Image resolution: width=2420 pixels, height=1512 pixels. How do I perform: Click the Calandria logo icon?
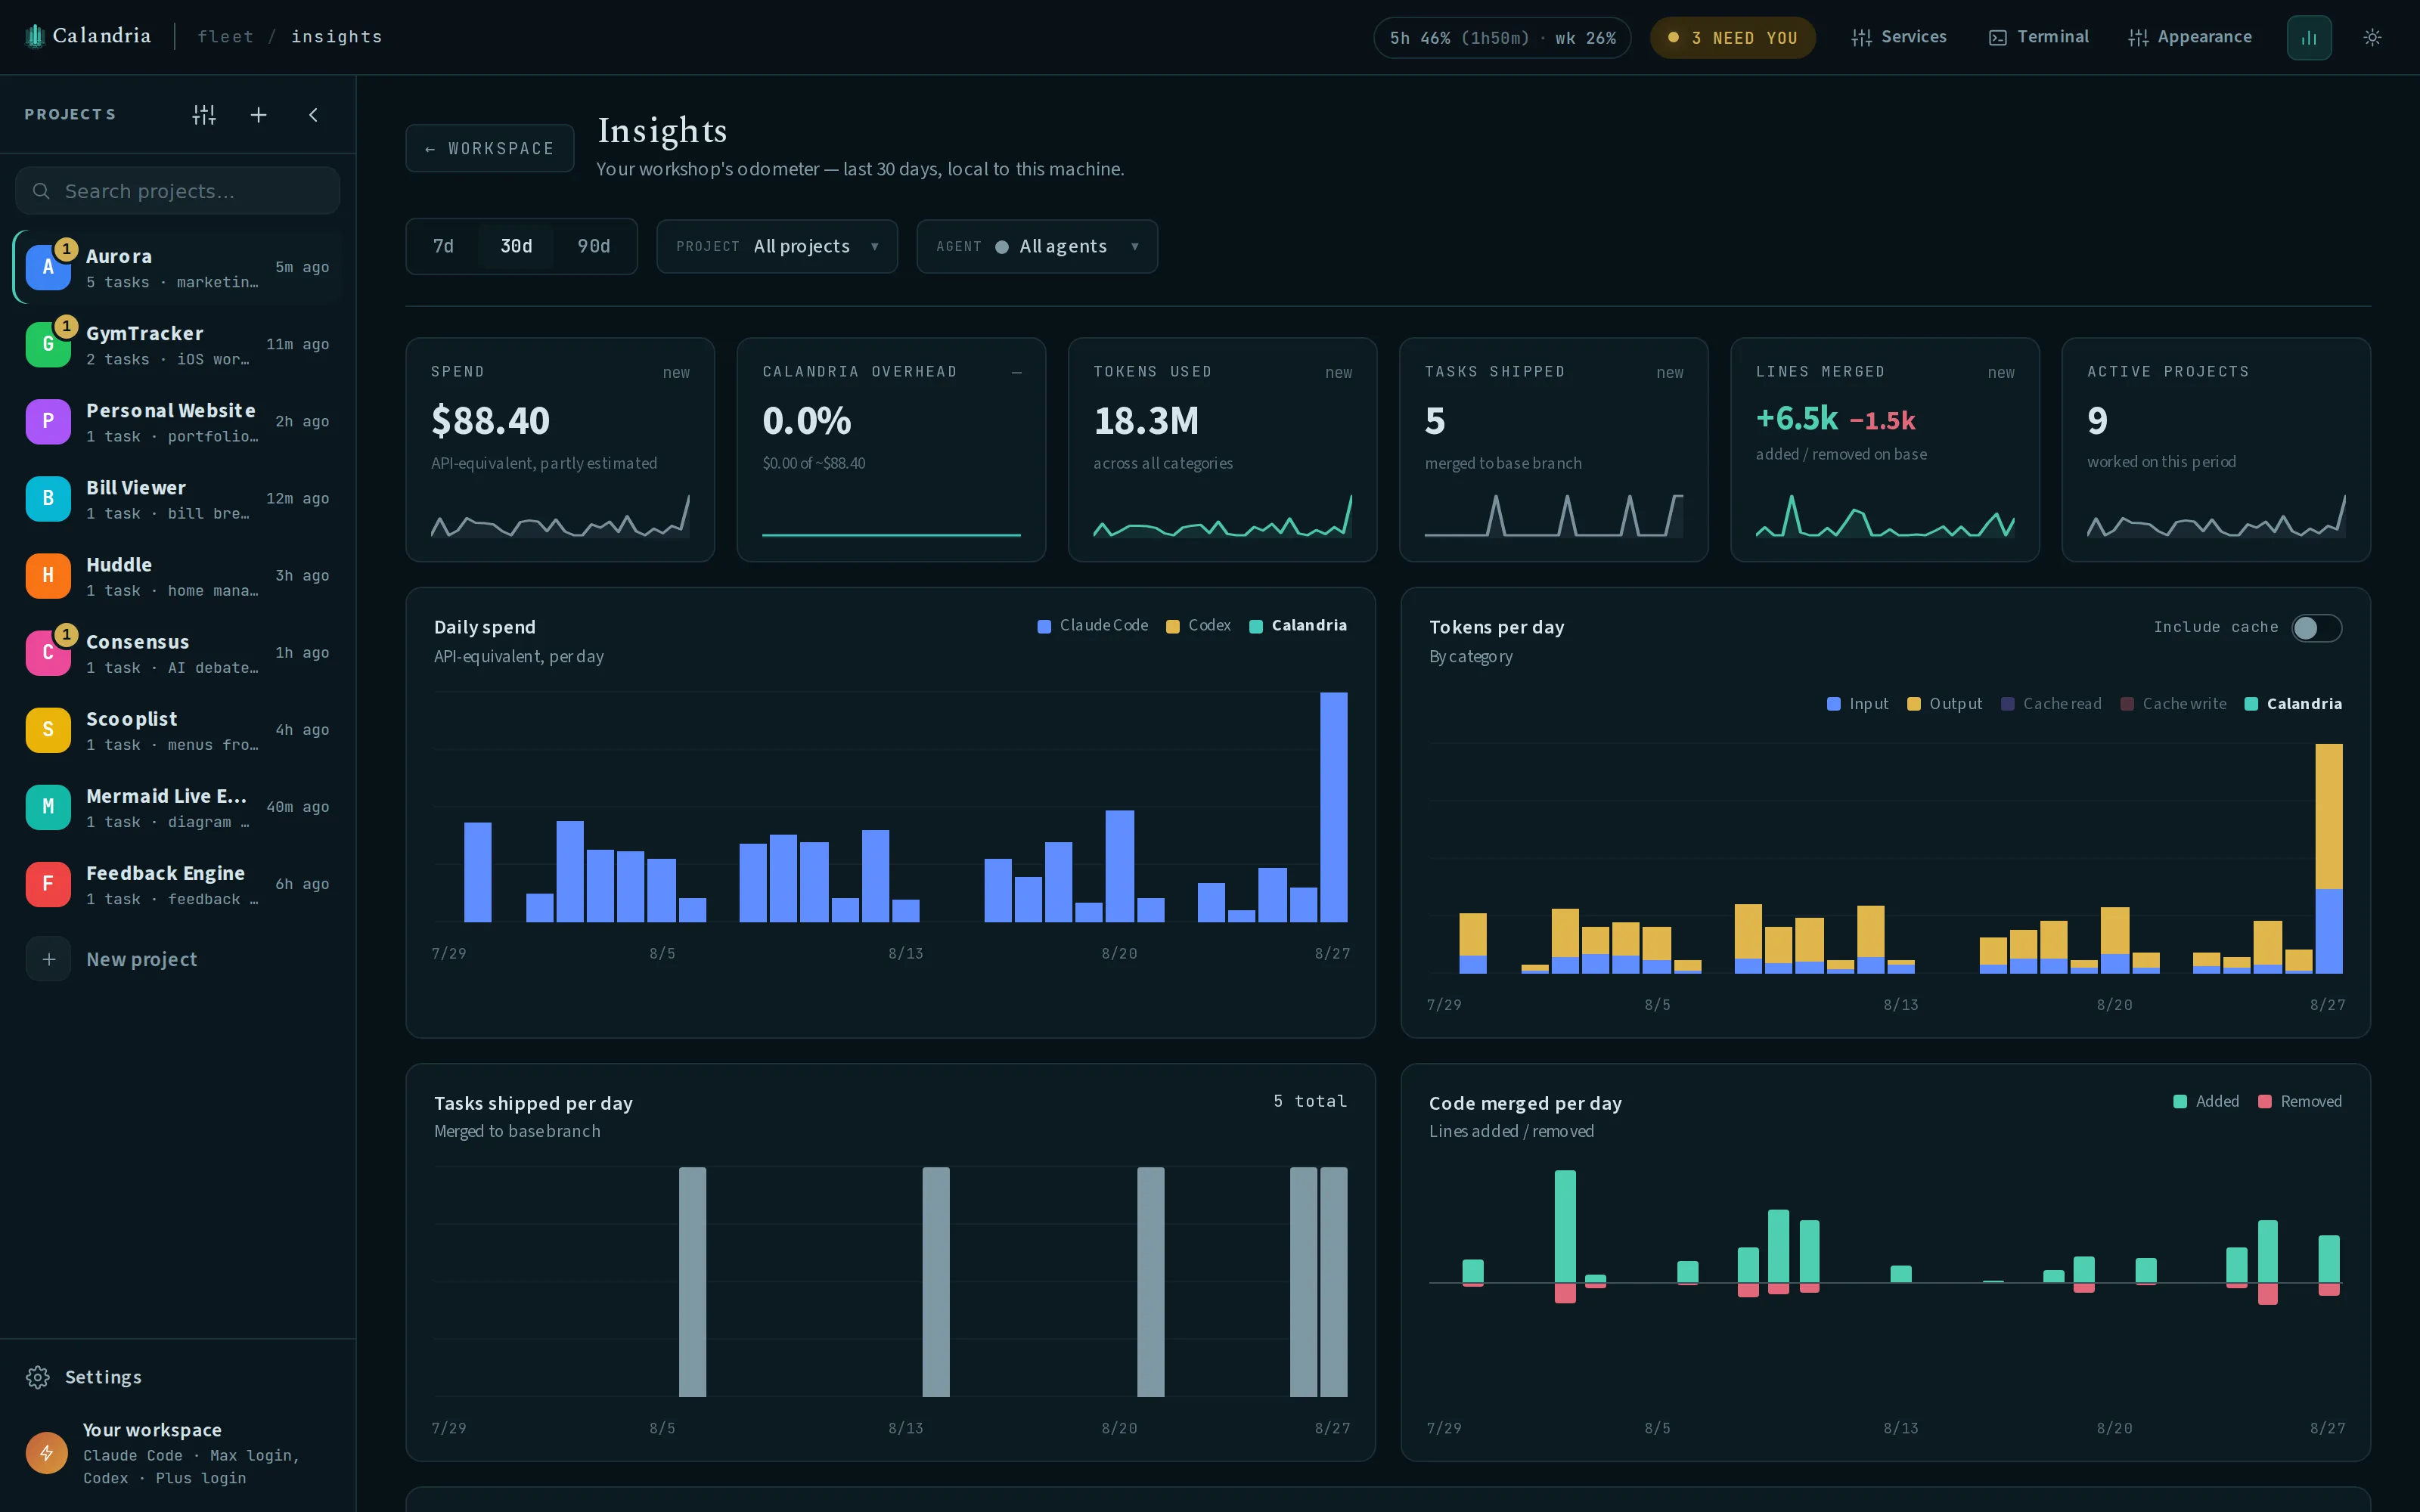(x=35, y=37)
